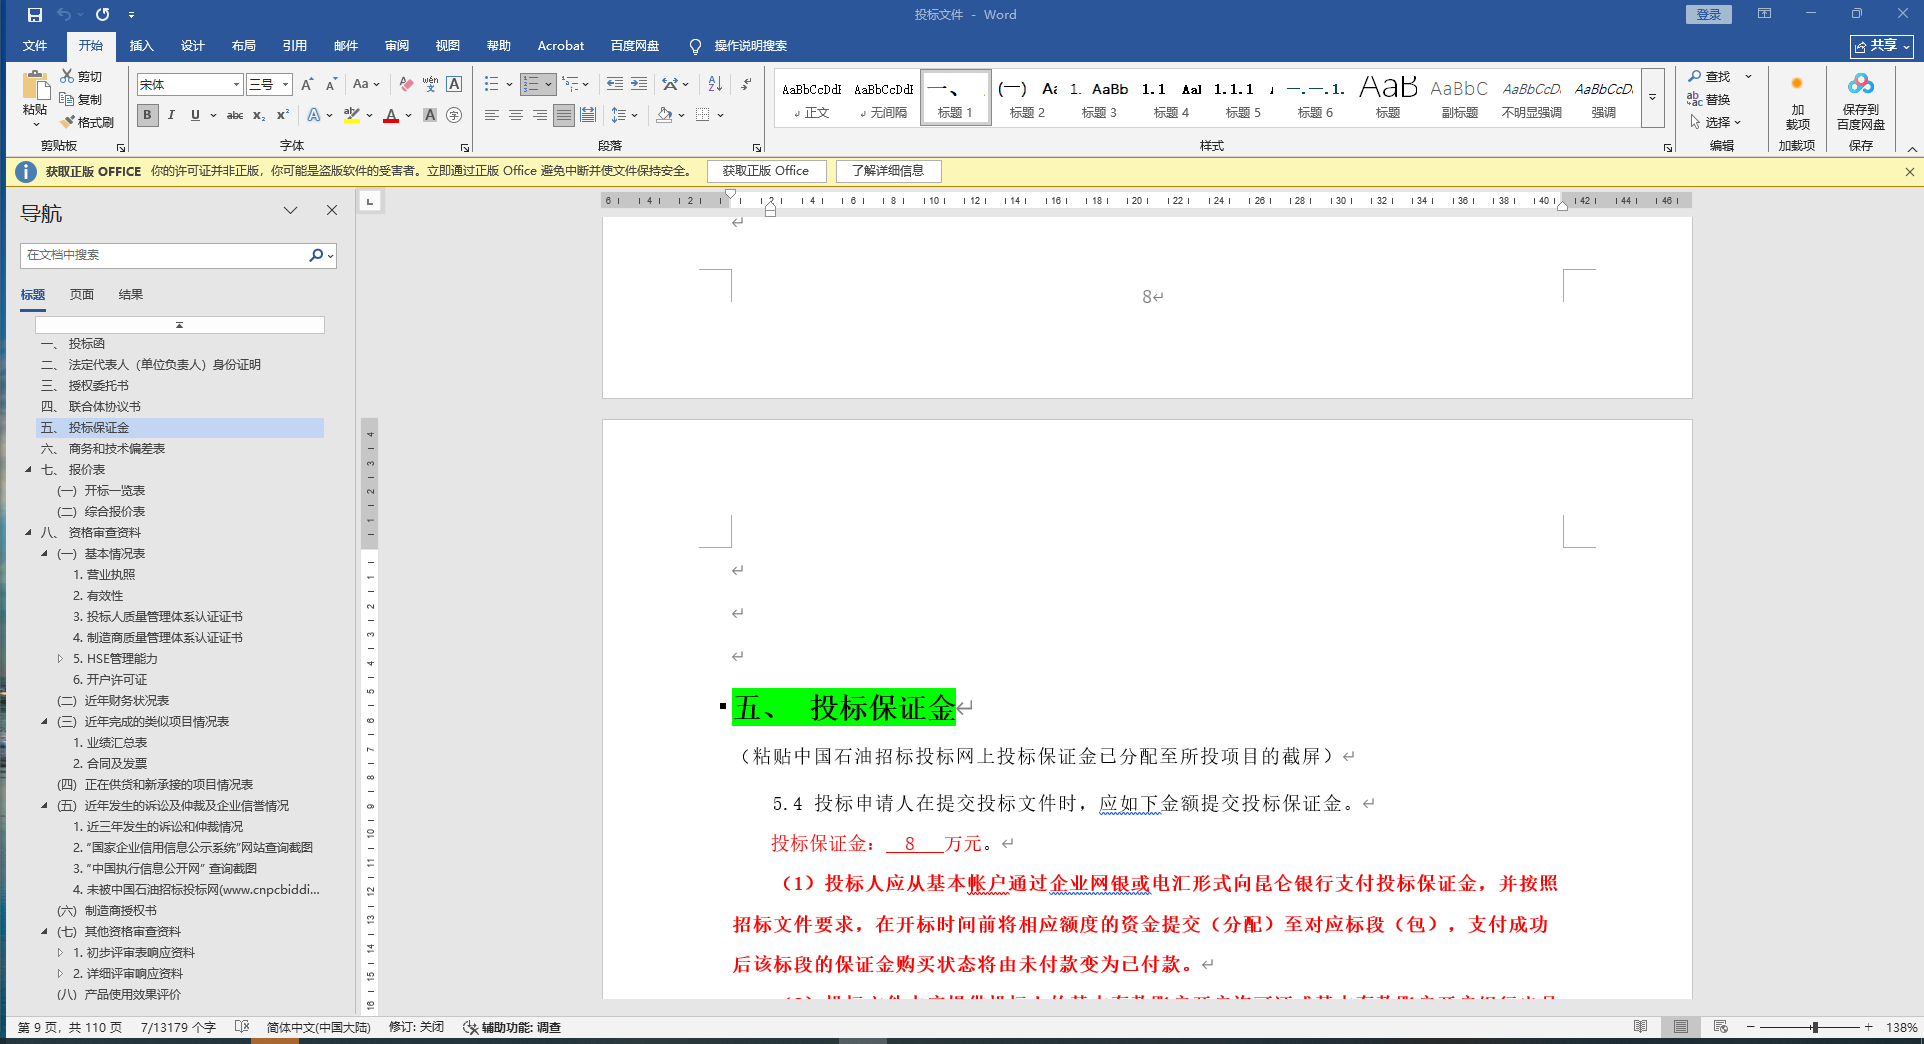This screenshot has height=1044, width=1924.
Task: Open the 审阅 Review ribbon tab
Action: 397,46
